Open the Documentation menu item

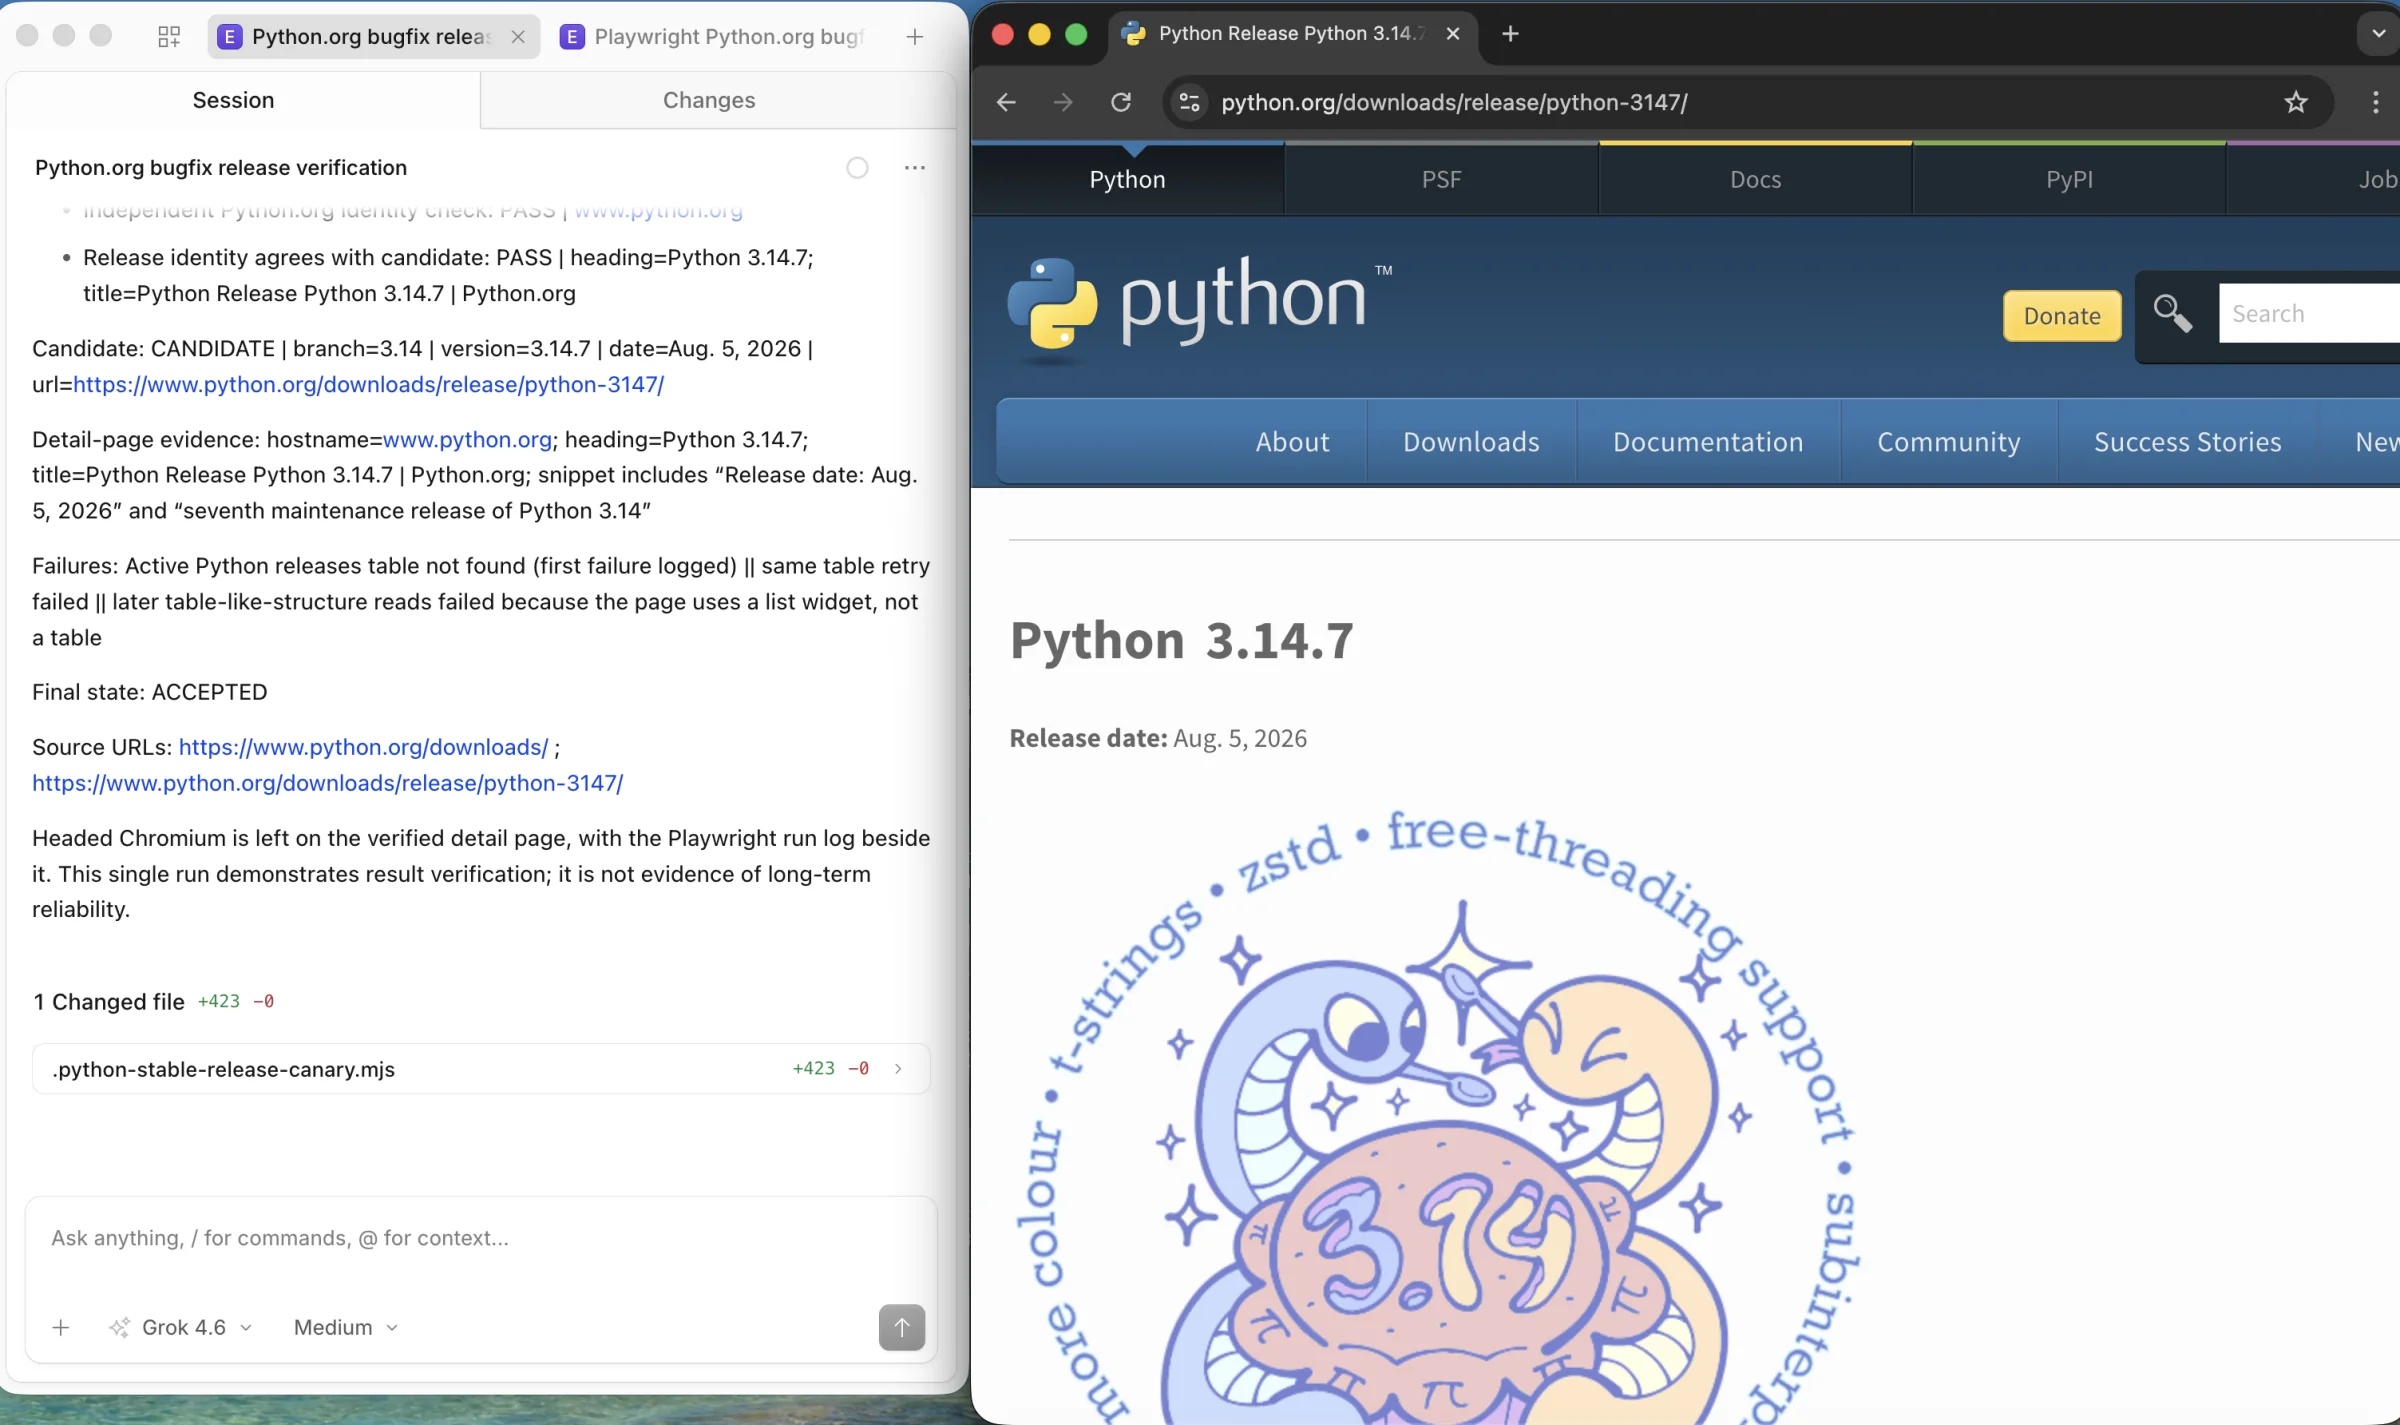coord(1708,442)
